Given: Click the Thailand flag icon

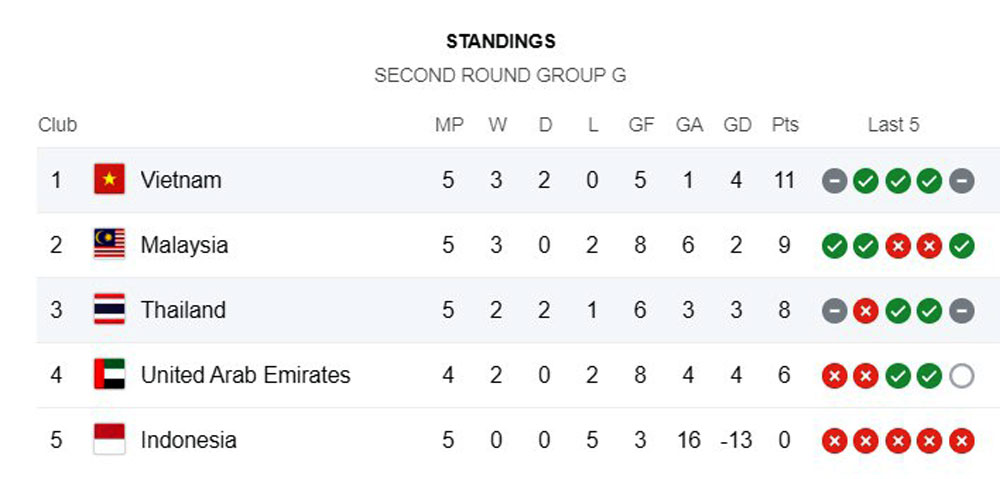Looking at the screenshot, I should pyautogui.click(x=110, y=309).
